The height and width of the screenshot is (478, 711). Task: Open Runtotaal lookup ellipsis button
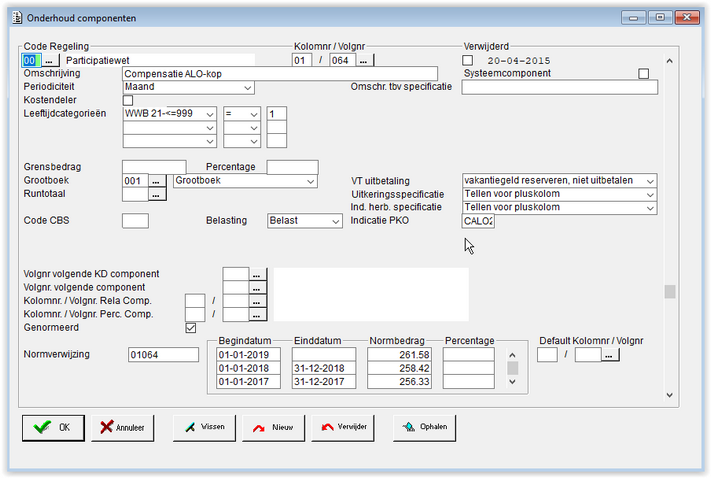tap(156, 195)
